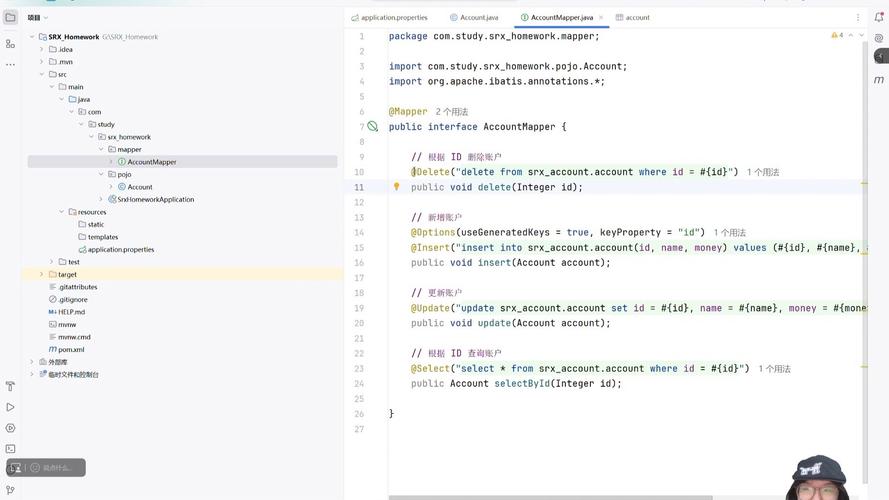The image size is (889, 500).
Task: Collapse the resources folder
Action: (x=61, y=212)
